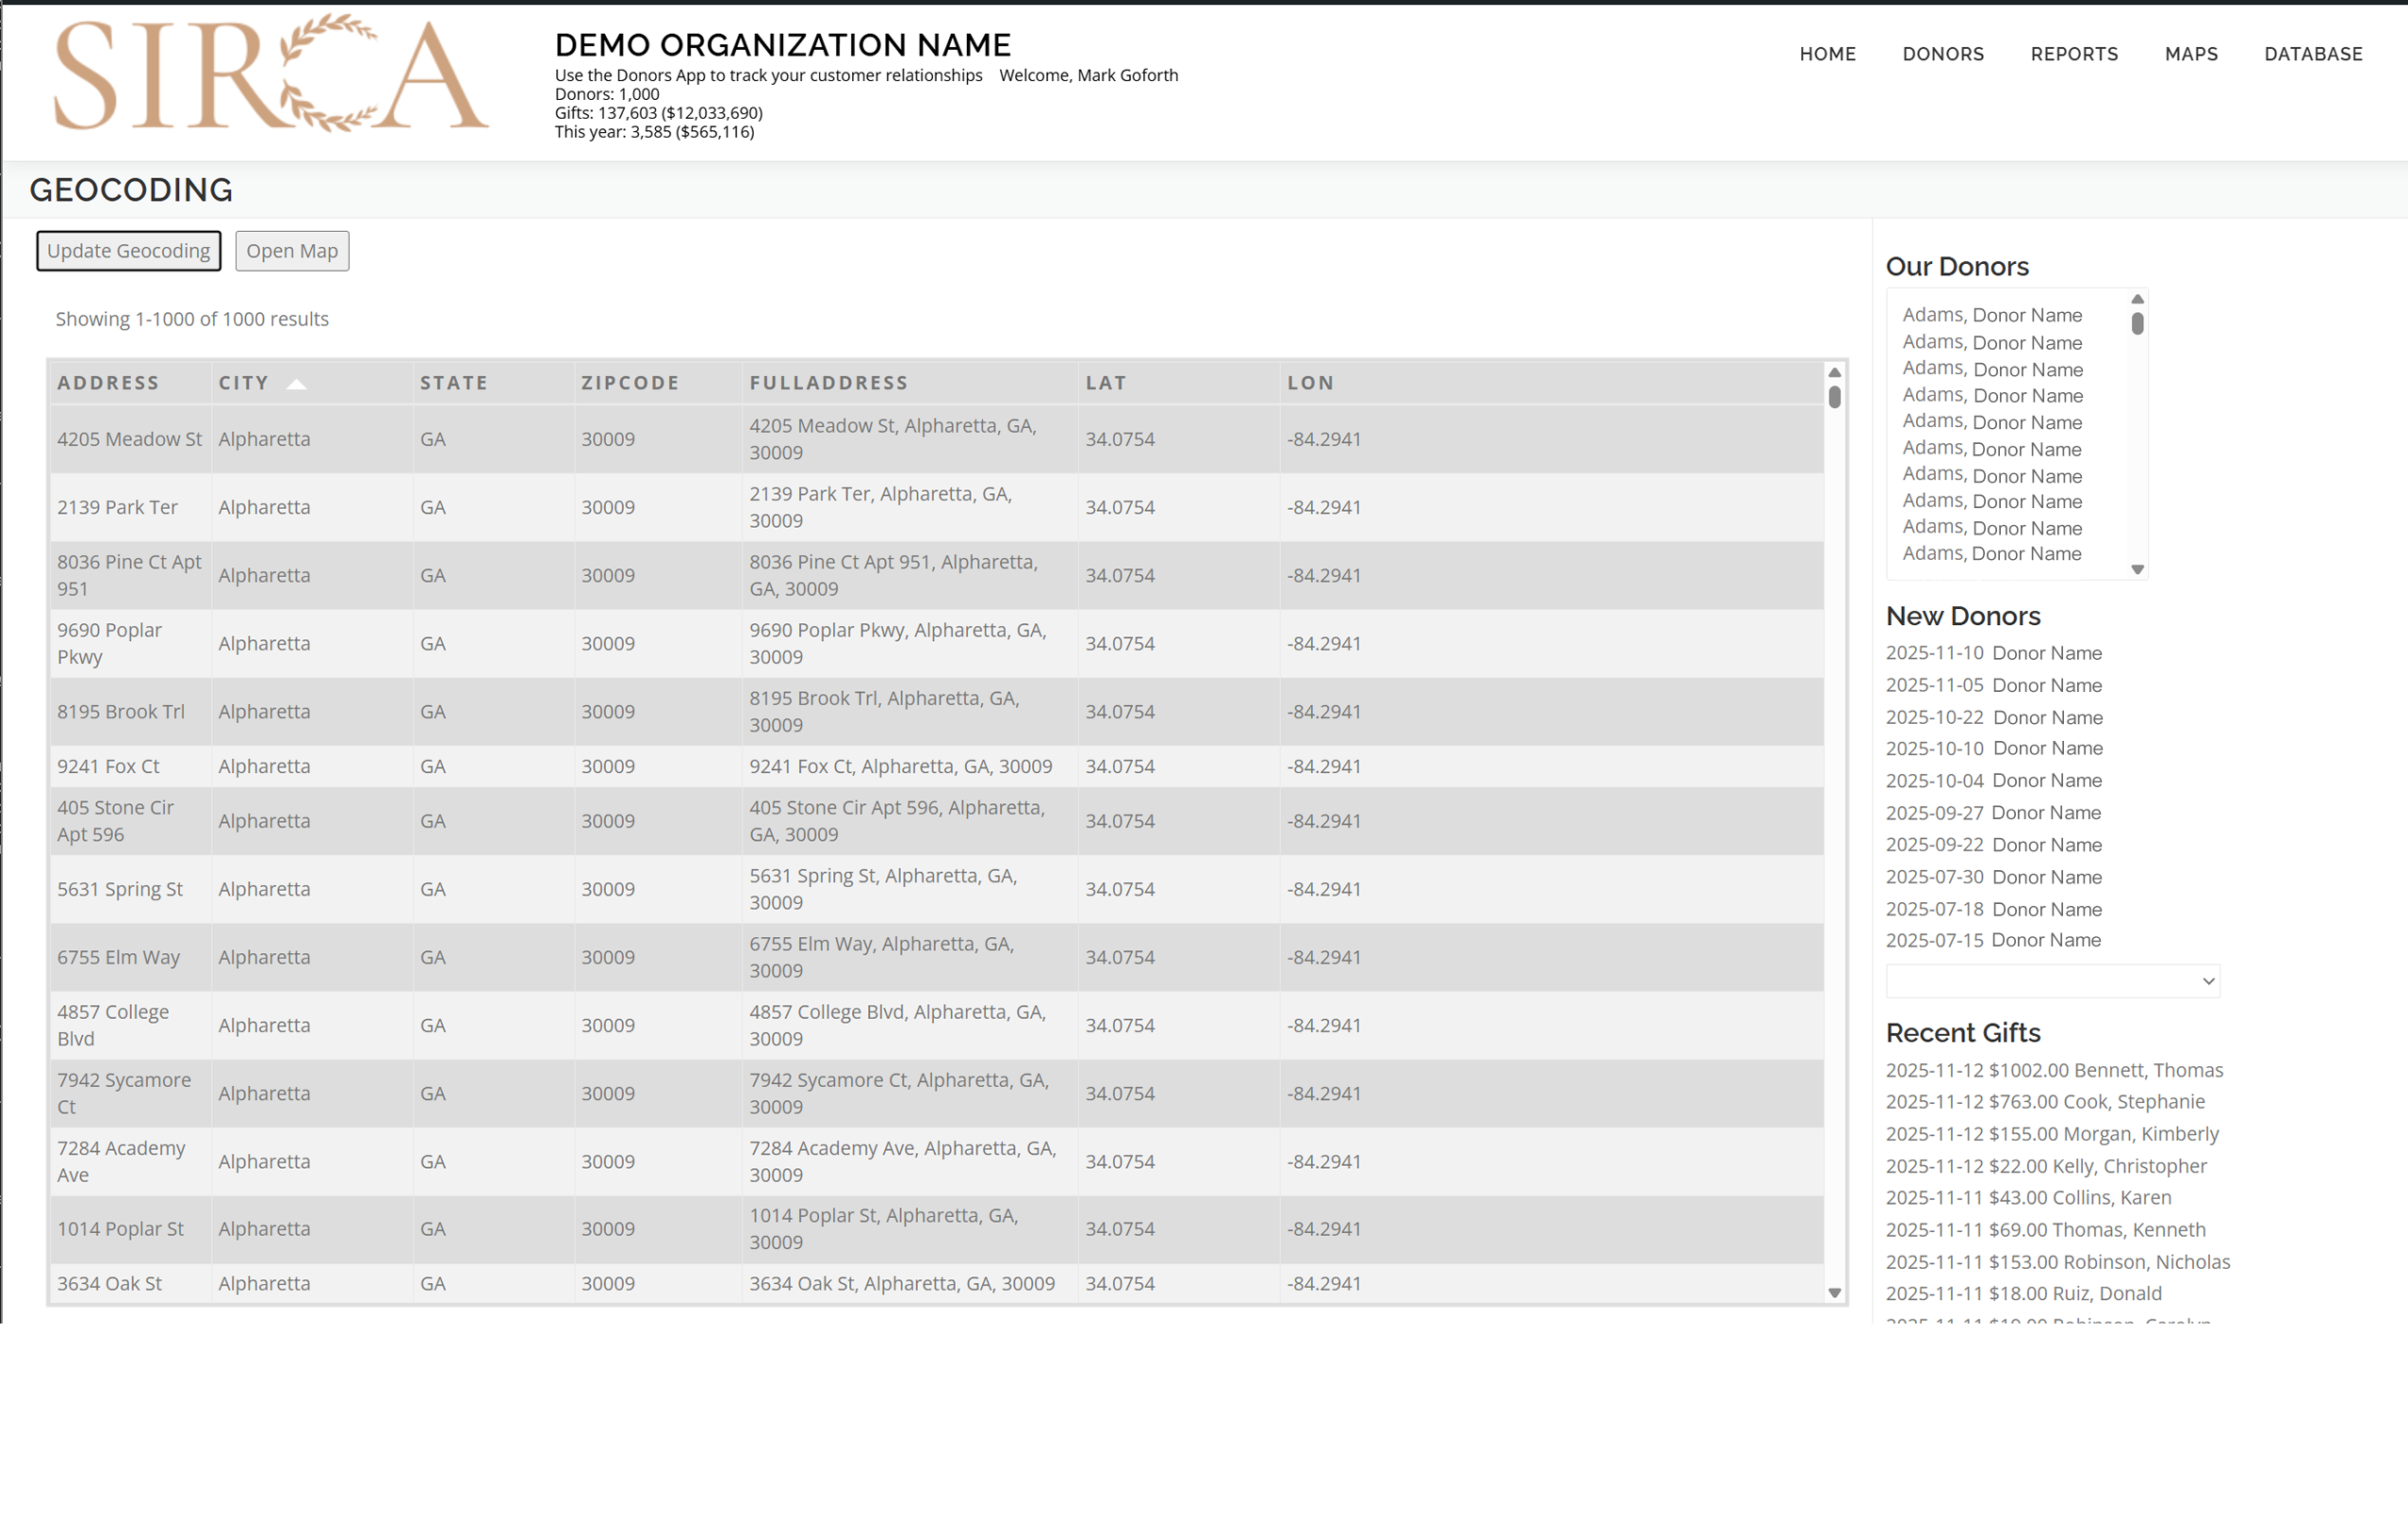Sort table by ZIPCODE header
Screen dimensions: 2408x1513
(x=630, y=383)
